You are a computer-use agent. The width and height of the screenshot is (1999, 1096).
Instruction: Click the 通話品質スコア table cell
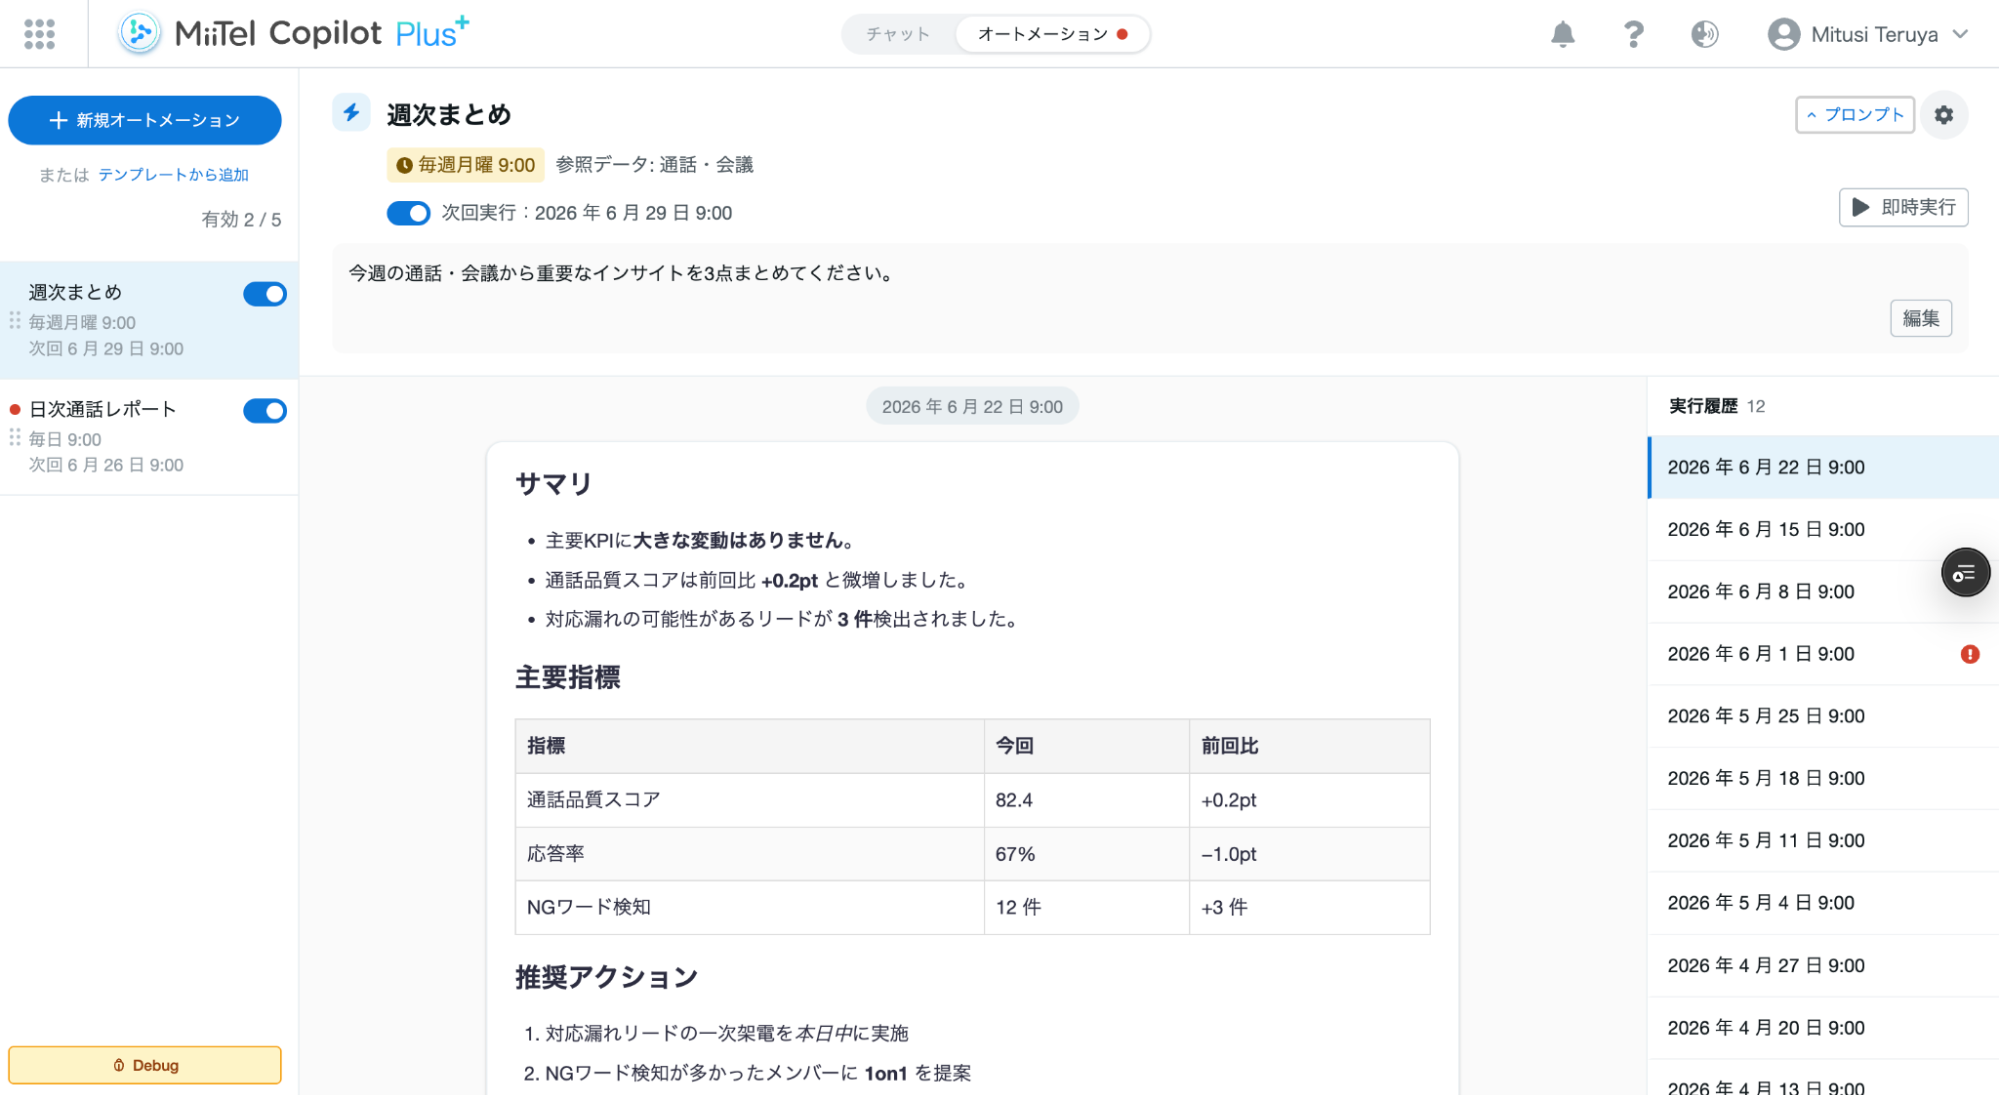pyautogui.click(x=749, y=800)
